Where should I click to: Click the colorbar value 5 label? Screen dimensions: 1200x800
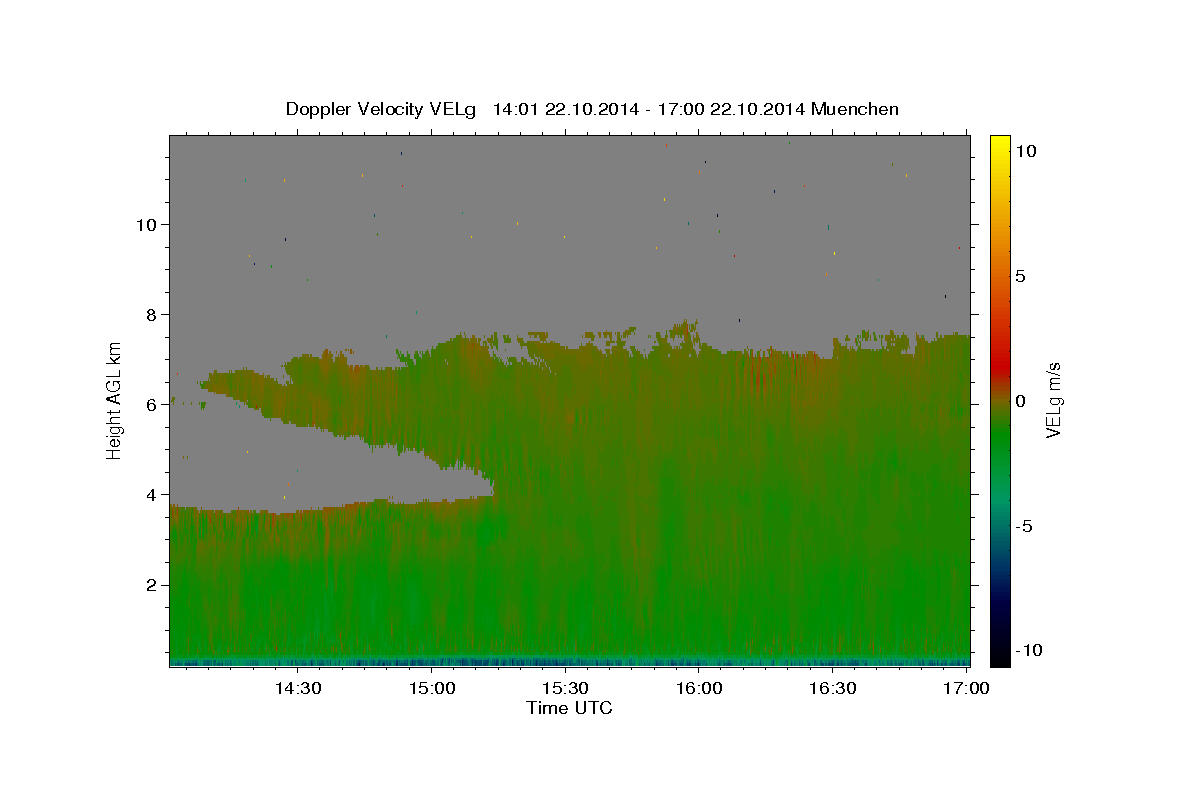tap(1020, 276)
